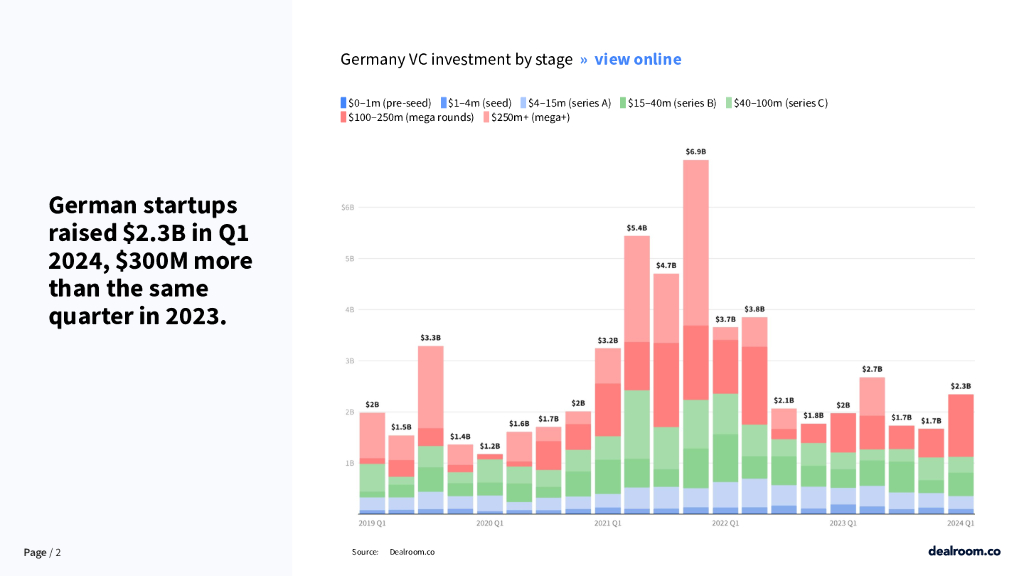1024x576 pixels.
Task: Click the » arrows before view online
Action: [x=584, y=59]
